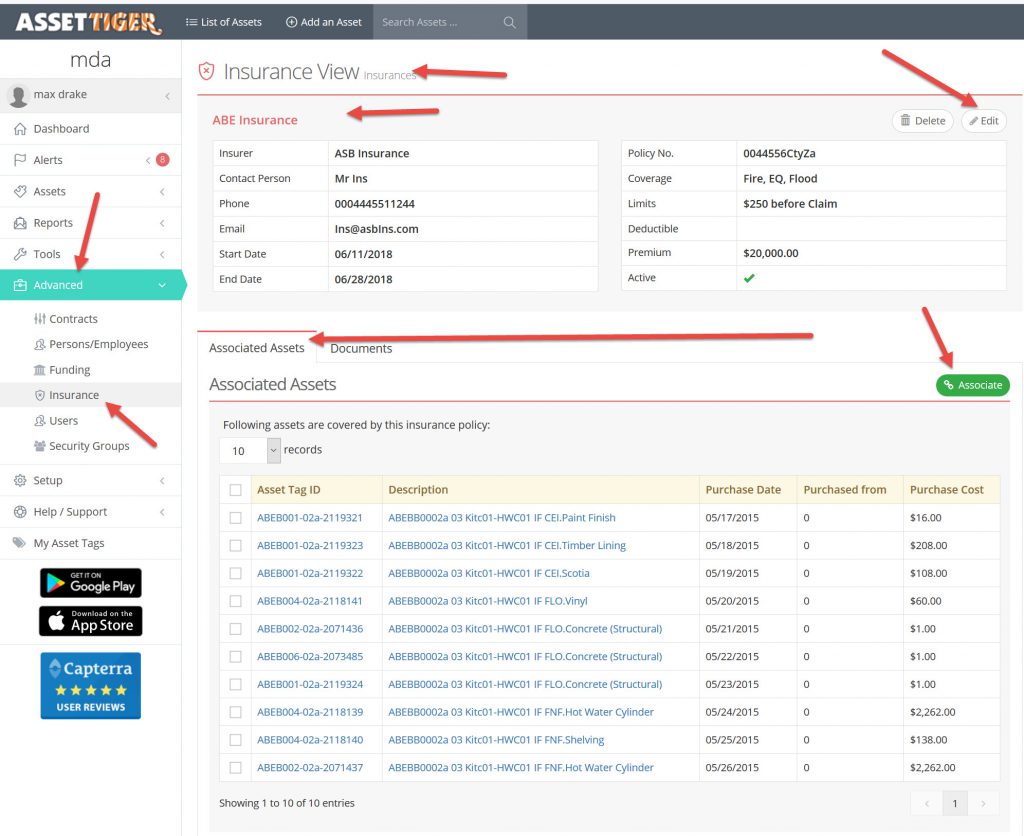Screen dimensions: 1024x836
Task: Check the box for asset ABEB001-02a-2119321
Action: 235,518
